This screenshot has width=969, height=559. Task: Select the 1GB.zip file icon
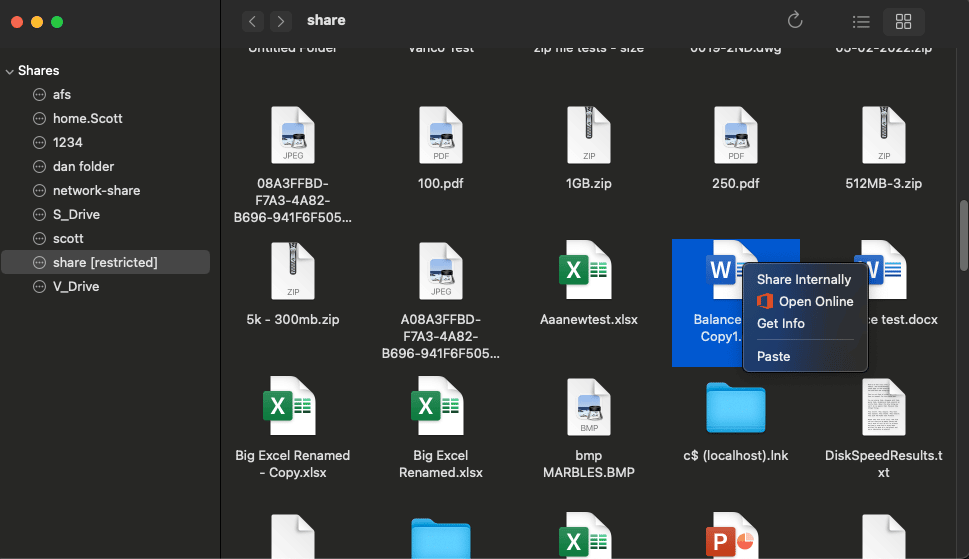coord(589,137)
